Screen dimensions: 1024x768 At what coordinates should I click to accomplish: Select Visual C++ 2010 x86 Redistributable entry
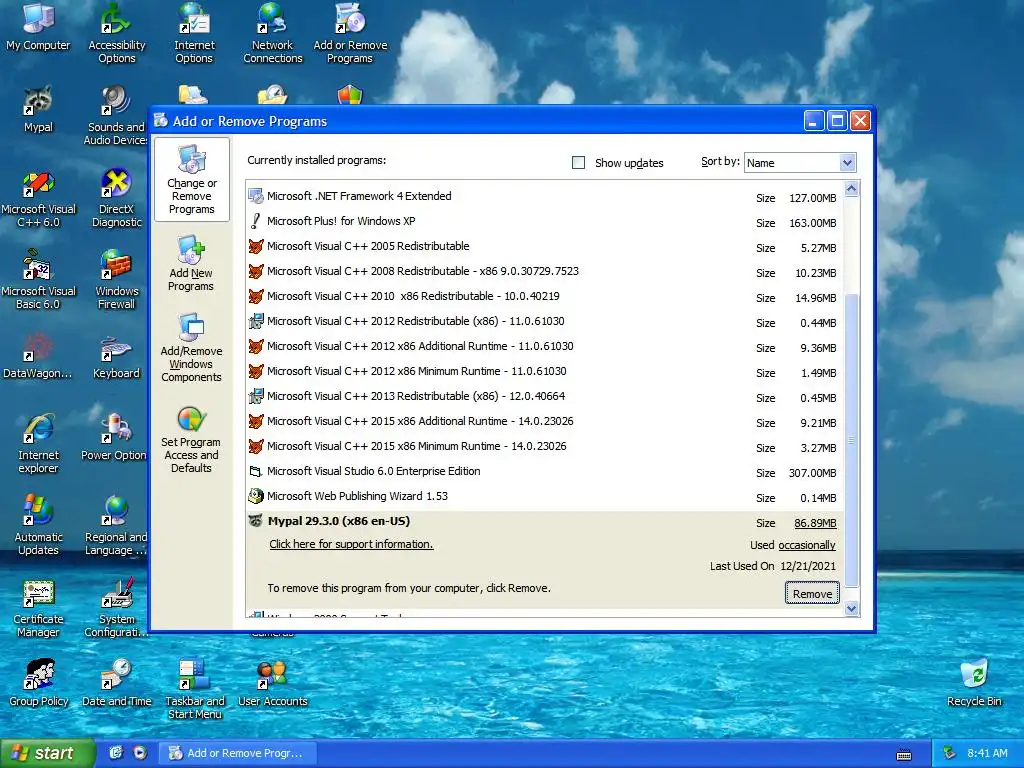(545, 296)
